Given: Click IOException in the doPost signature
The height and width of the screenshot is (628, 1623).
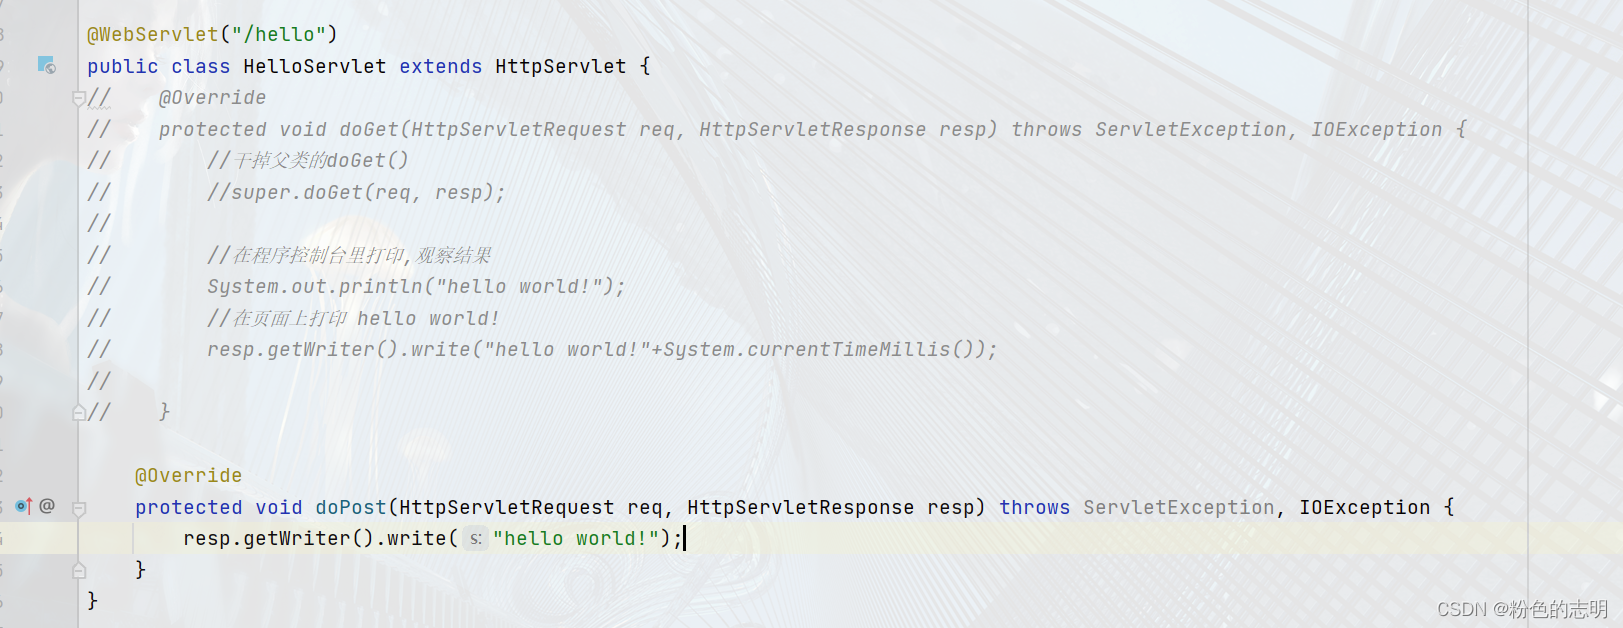Looking at the screenshot, I should coord(1365,507).
